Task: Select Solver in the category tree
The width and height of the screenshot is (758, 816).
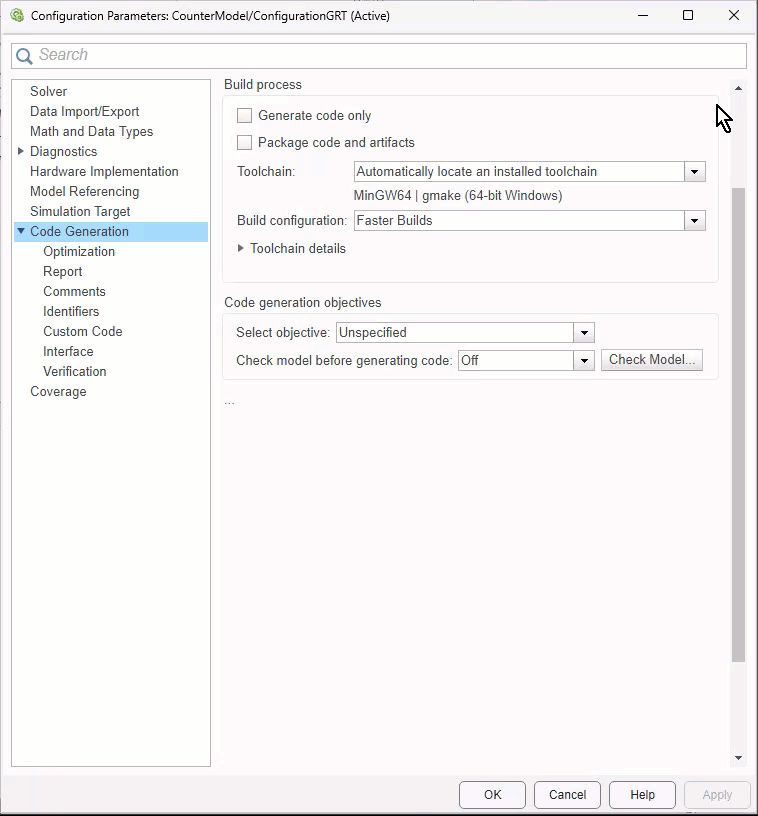Action: pyautogui.click(x=48, y=92)
